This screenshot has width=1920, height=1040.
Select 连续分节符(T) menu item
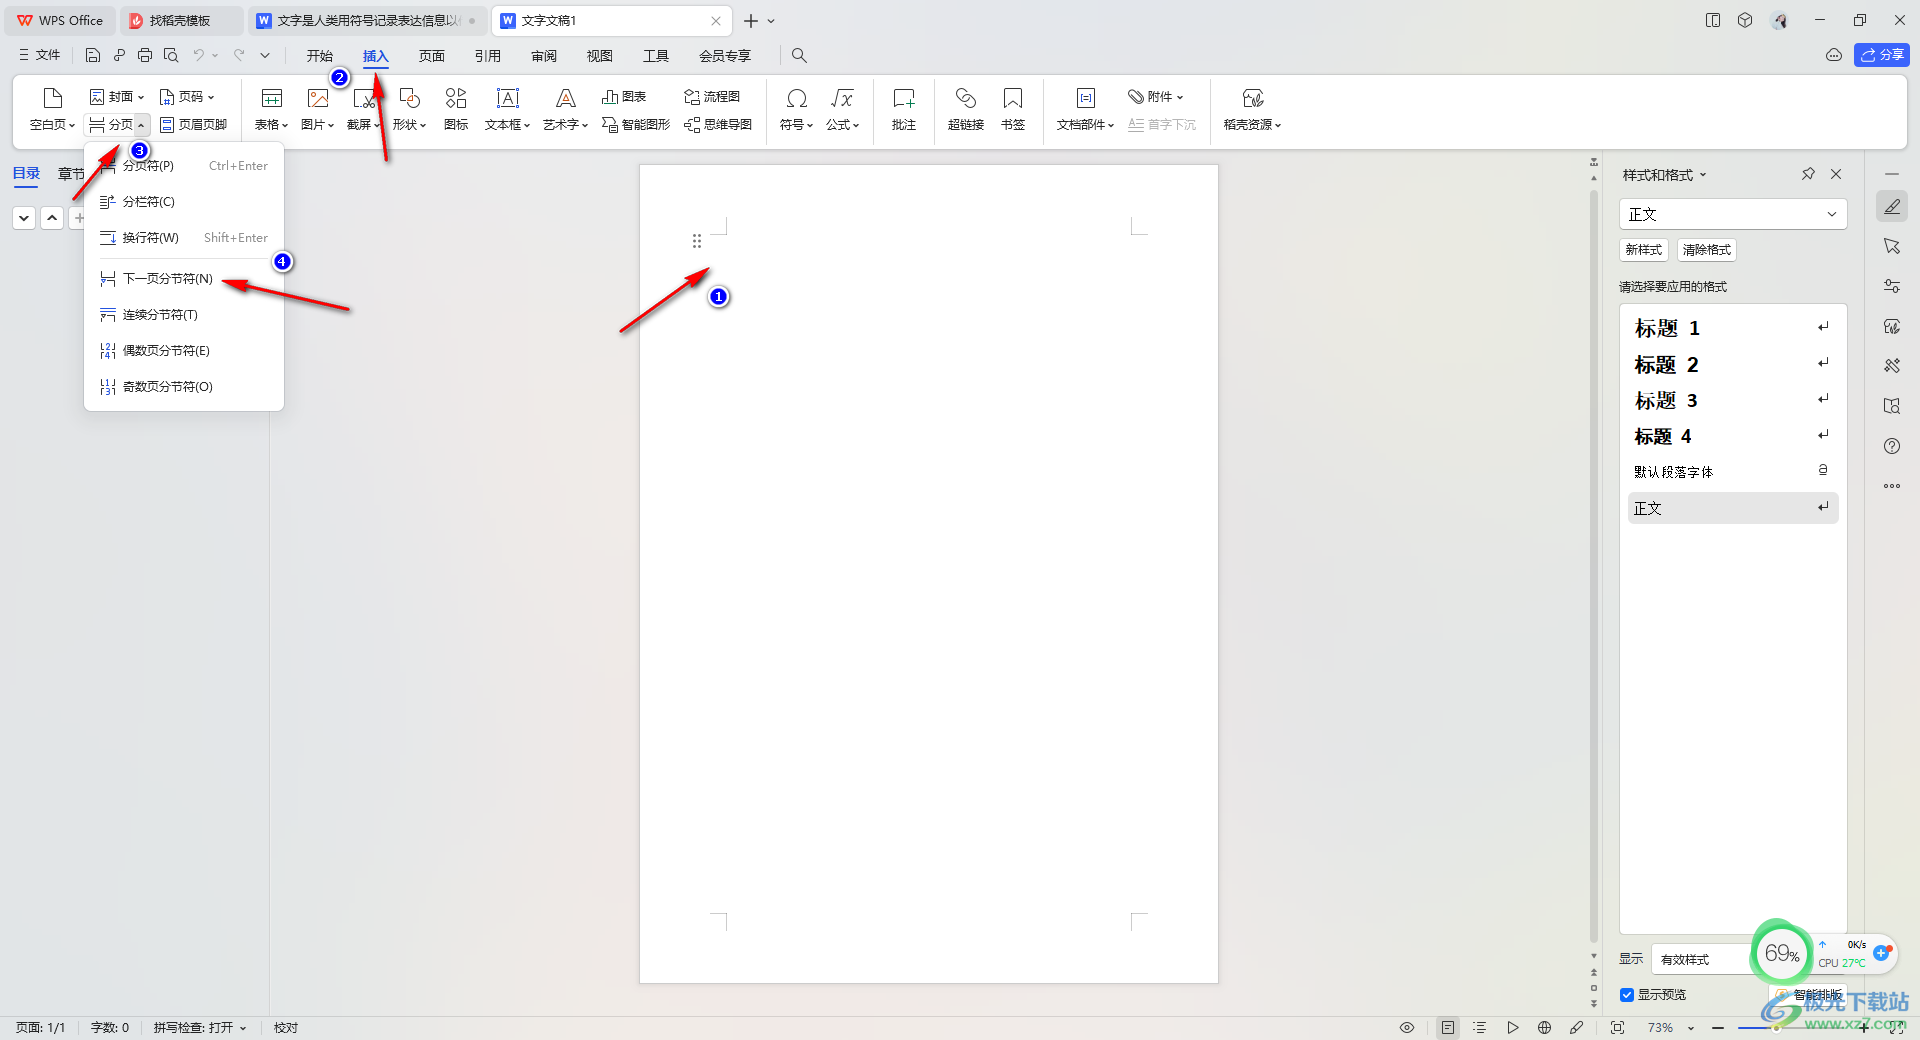pyautogui.click(x=184, y=315)
